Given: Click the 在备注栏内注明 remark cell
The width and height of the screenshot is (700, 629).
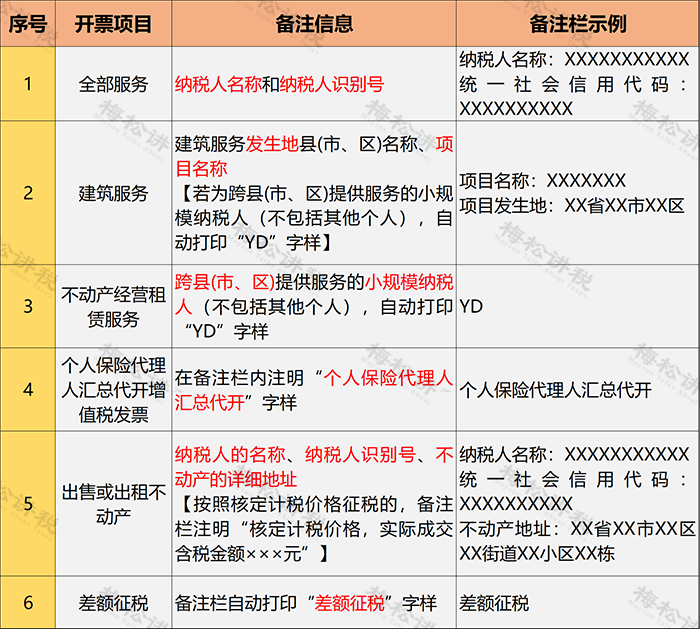Looking at the screenshot, I should [314, 390].
